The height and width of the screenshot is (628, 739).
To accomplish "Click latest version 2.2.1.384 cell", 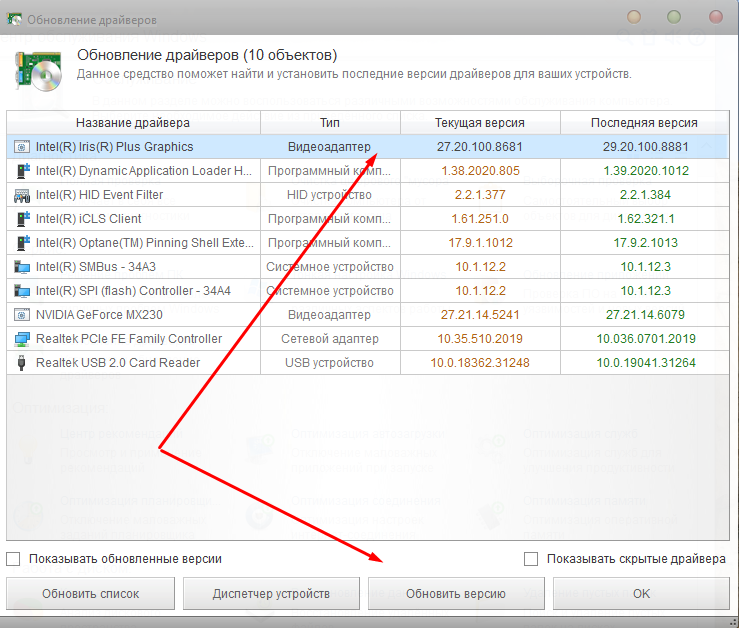I will tap(645, 195).
